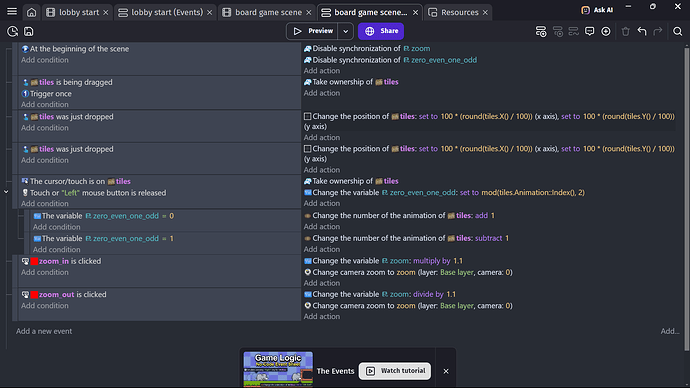Open the version history clock icon
Image resolution: width=690 pixels, height=388 pixels.
(12, 31)
